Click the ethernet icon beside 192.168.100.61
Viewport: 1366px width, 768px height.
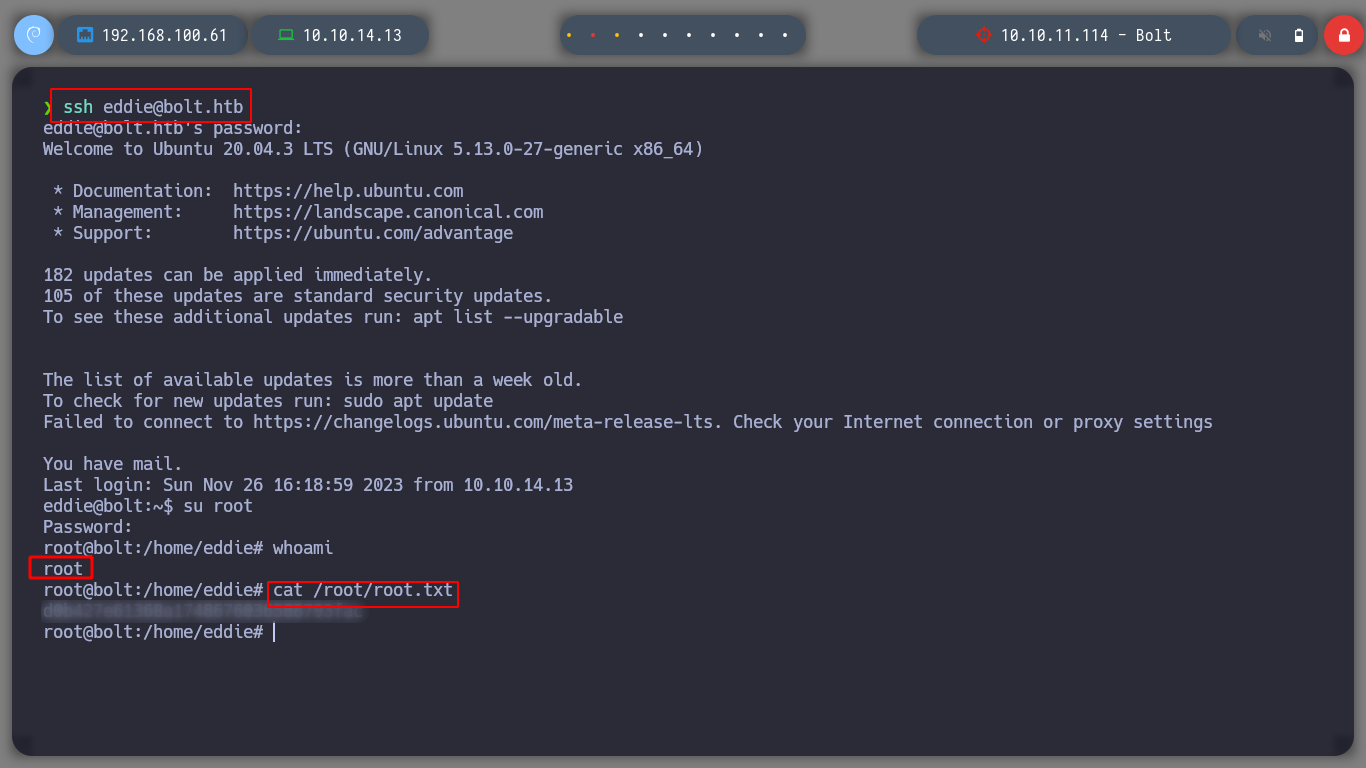pos(85,35)
